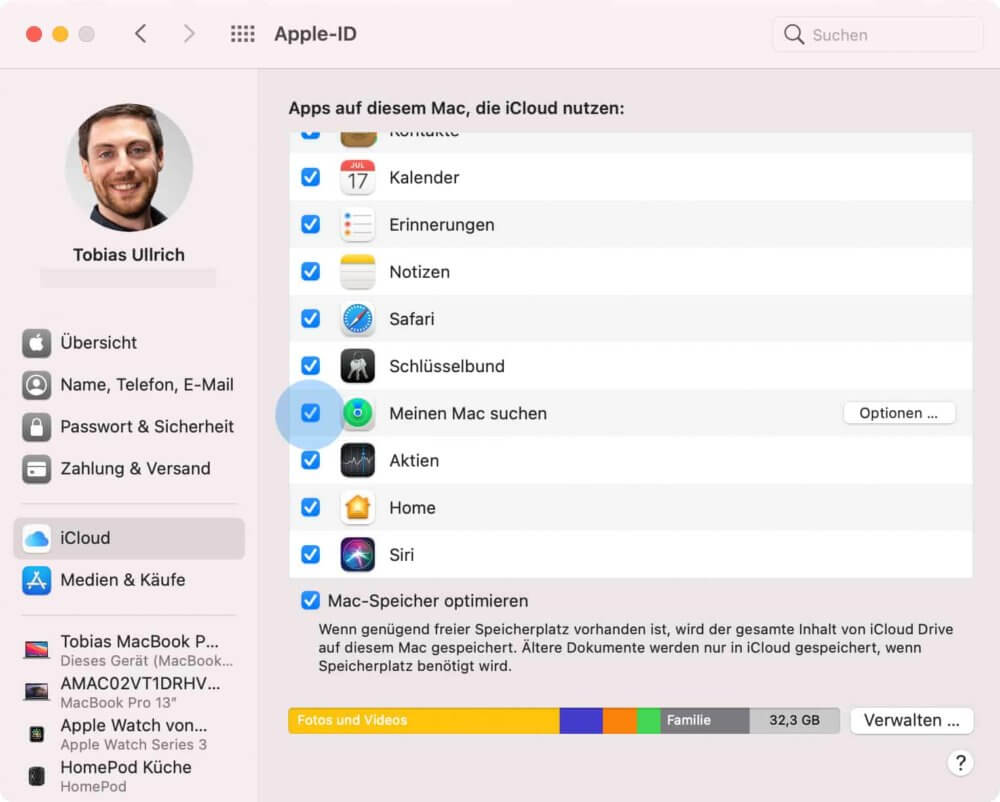Screen dimensions: 1000x802
Task: Click the Schlüsselbund keychain icon
Action: click(x=357, y=366)
